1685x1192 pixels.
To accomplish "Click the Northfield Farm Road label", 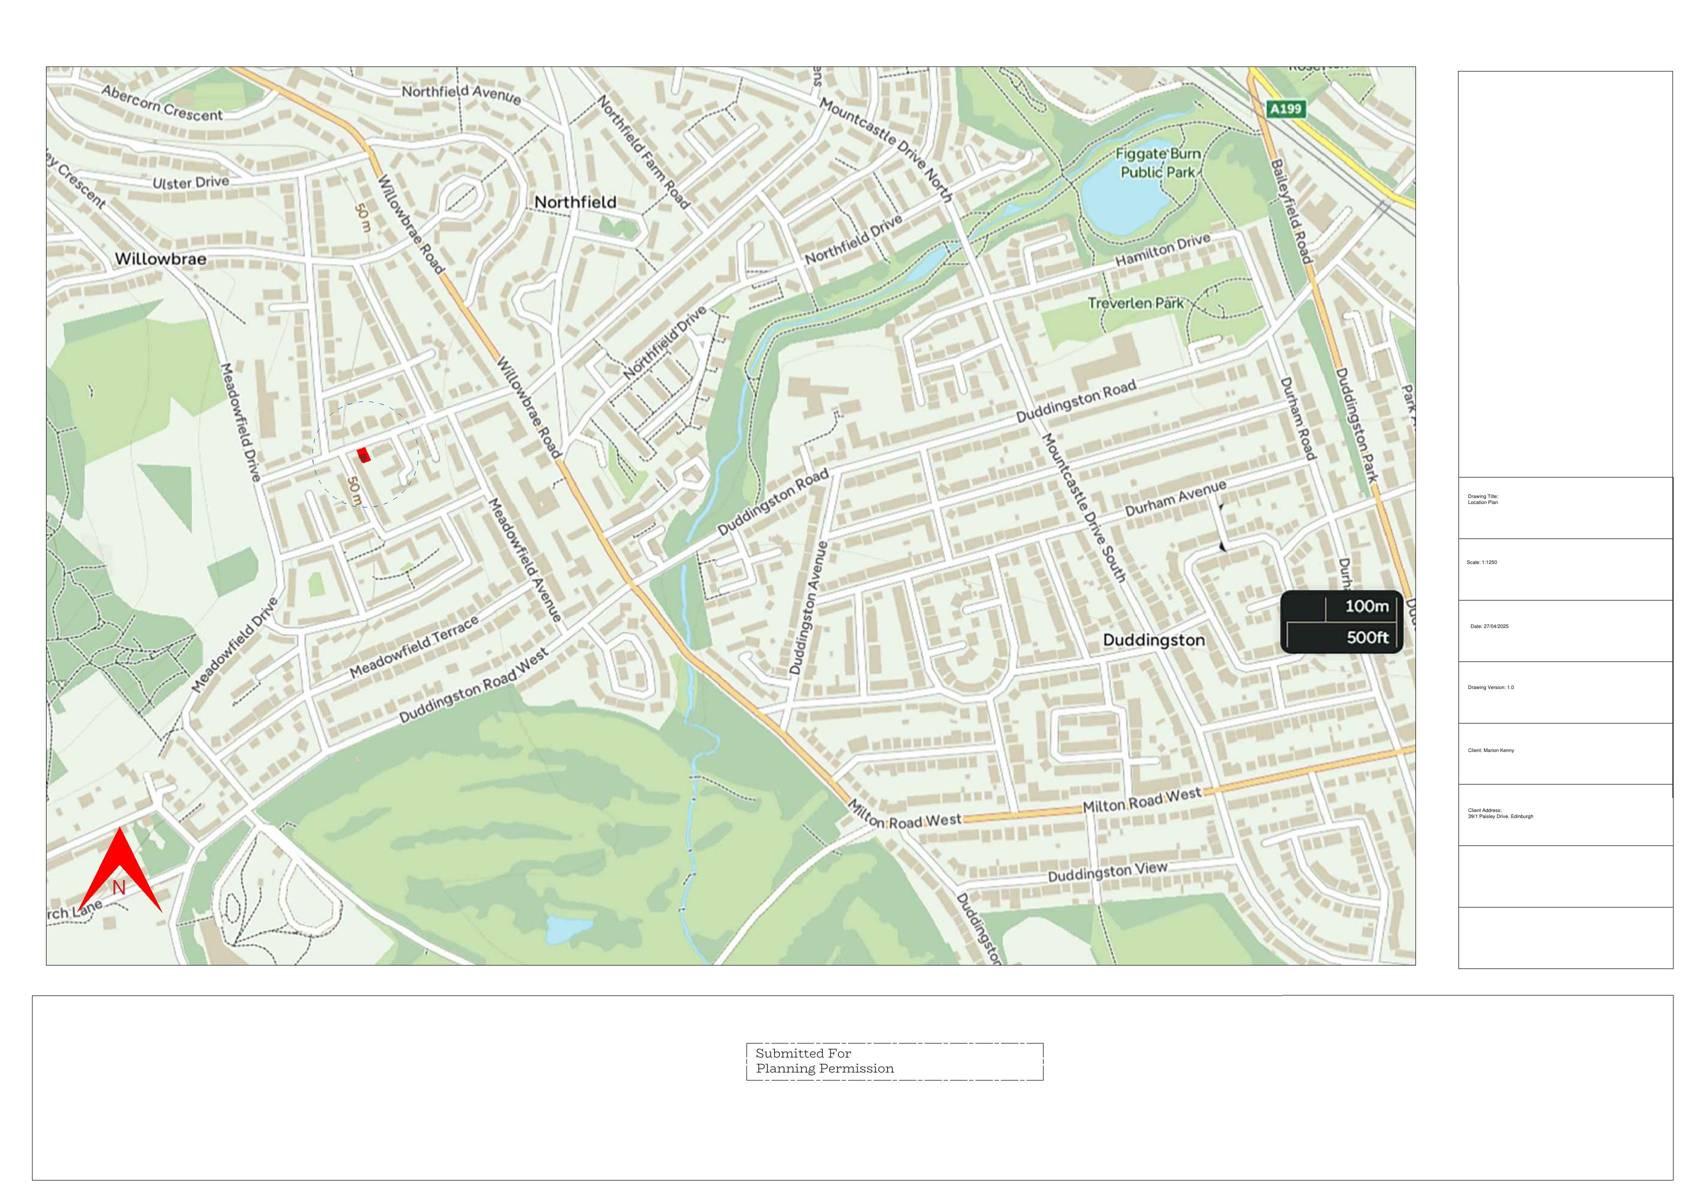I will coord(643,152).
